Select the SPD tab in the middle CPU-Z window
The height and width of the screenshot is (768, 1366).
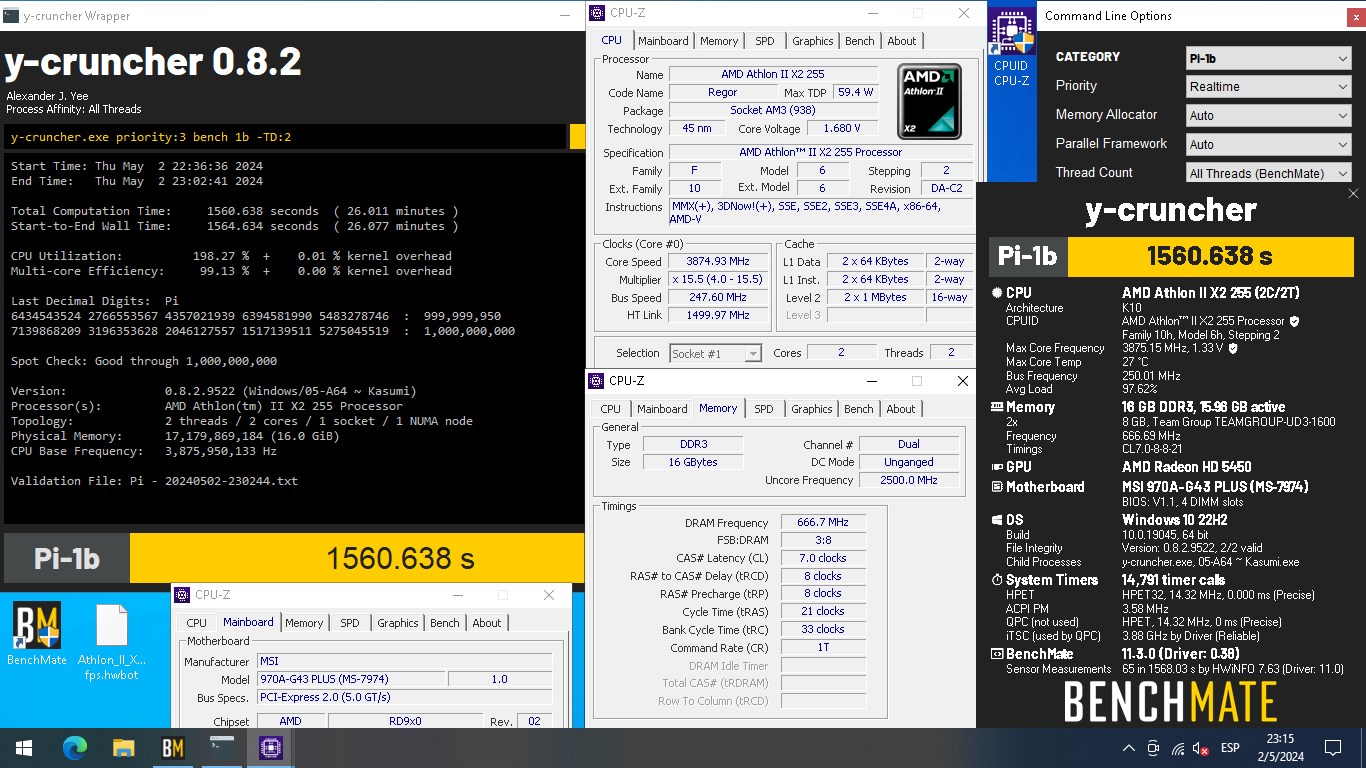[x=764, y=409]
